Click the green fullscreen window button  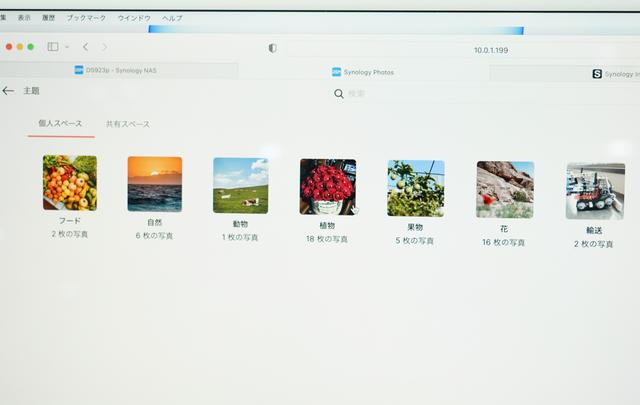pos(31,47)
